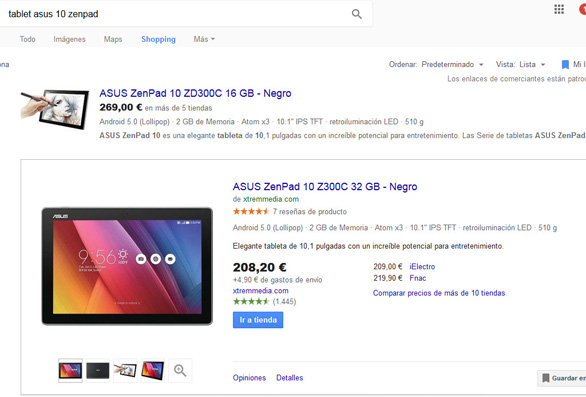
Task: Select first colorful front-view thumbnail
Action: 70,370
